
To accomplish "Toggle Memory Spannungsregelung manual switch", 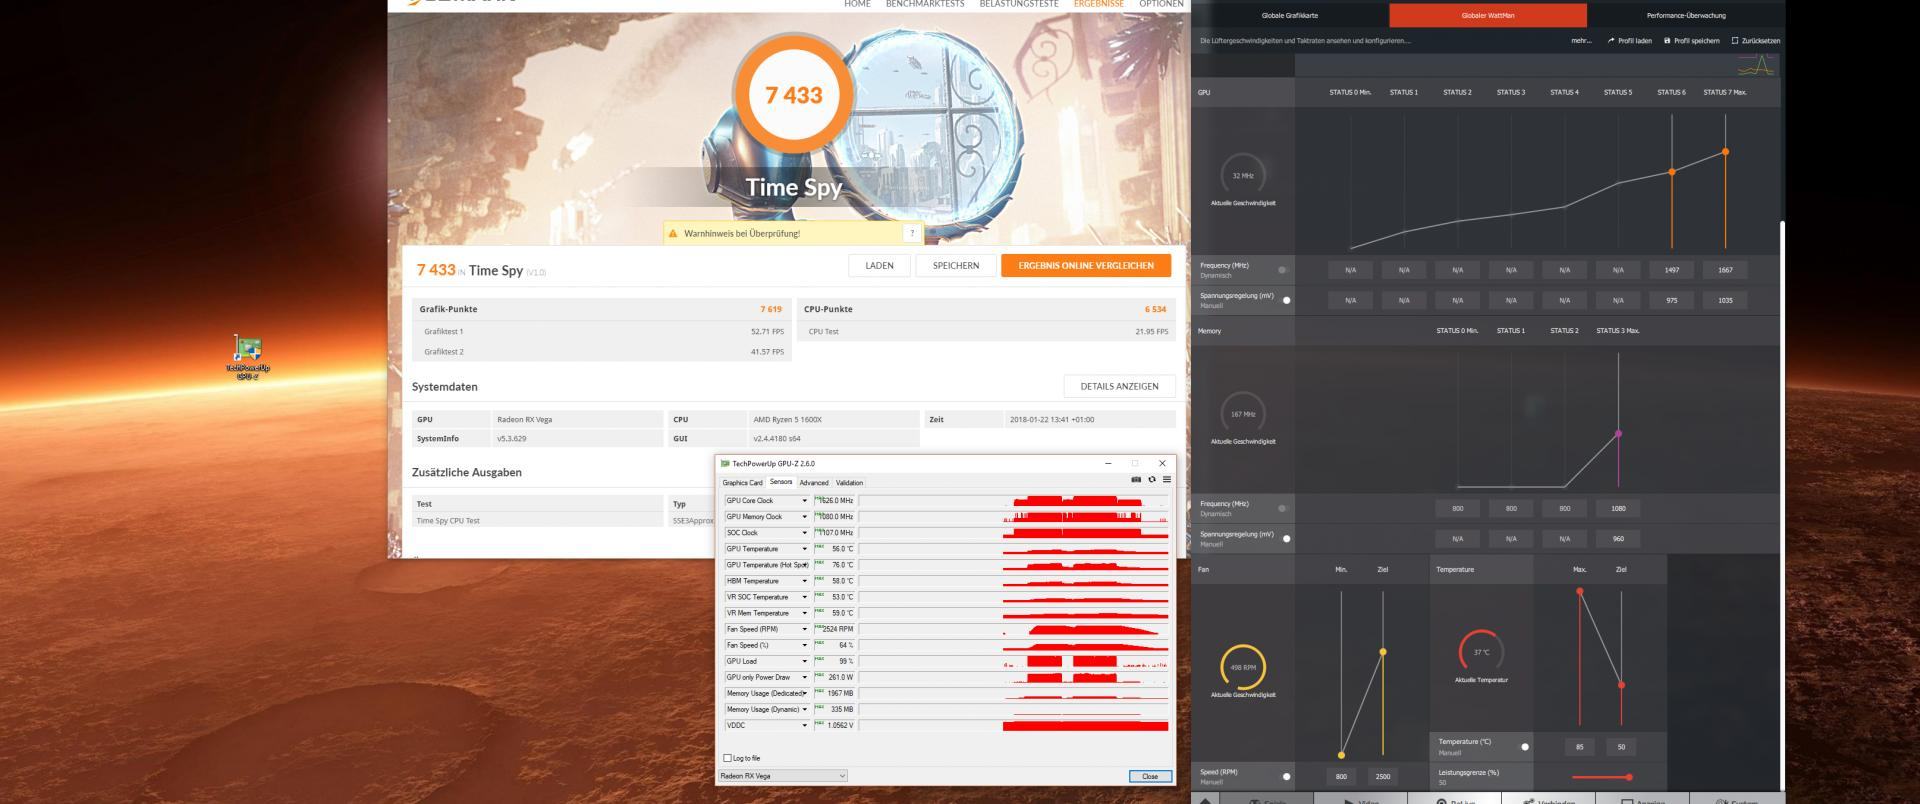I will [x=1284, y=539].
